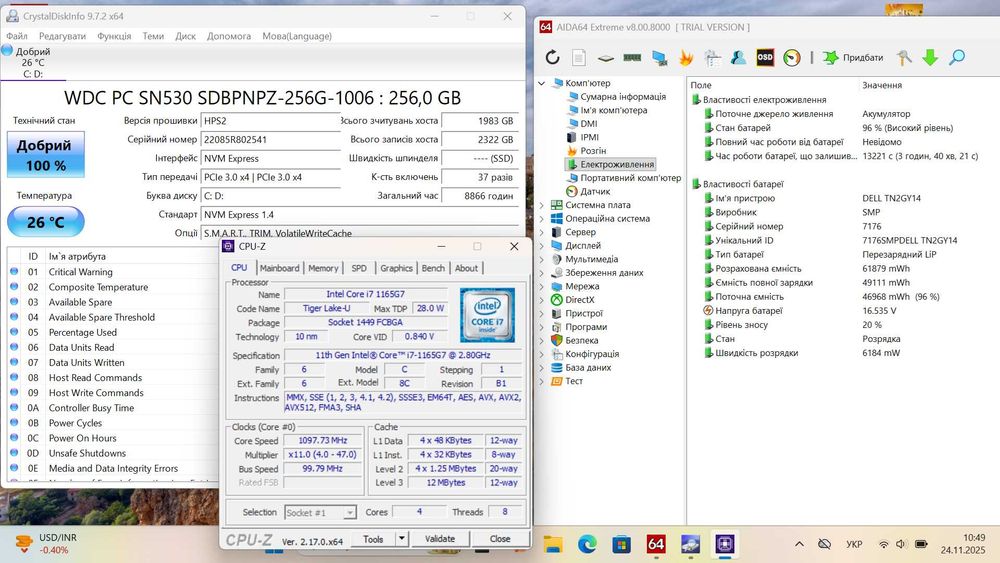Switch to the Memory tab in CPU-Z

pos(323,268)
